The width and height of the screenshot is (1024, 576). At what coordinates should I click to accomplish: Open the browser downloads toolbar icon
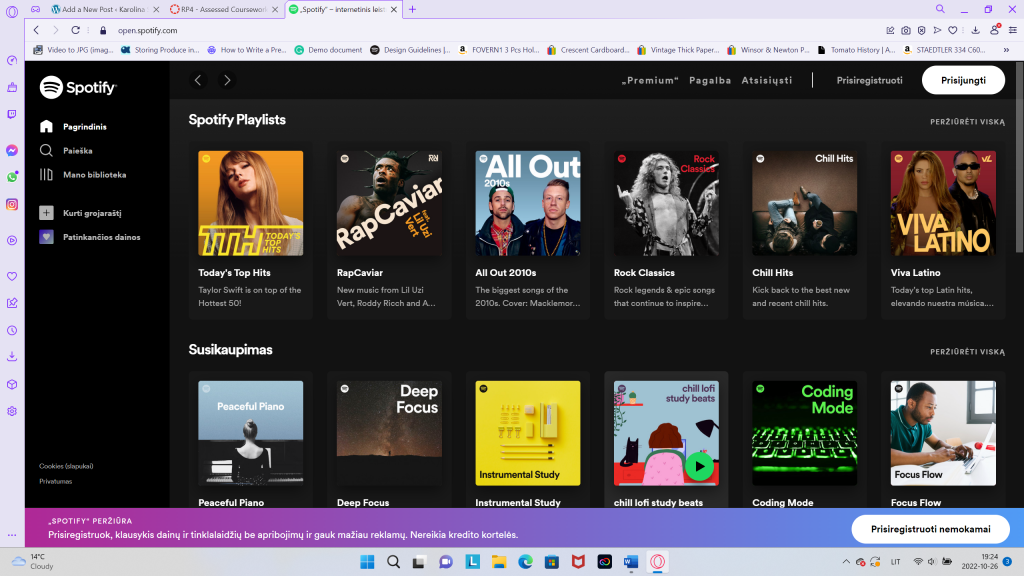tap(975, 30)
